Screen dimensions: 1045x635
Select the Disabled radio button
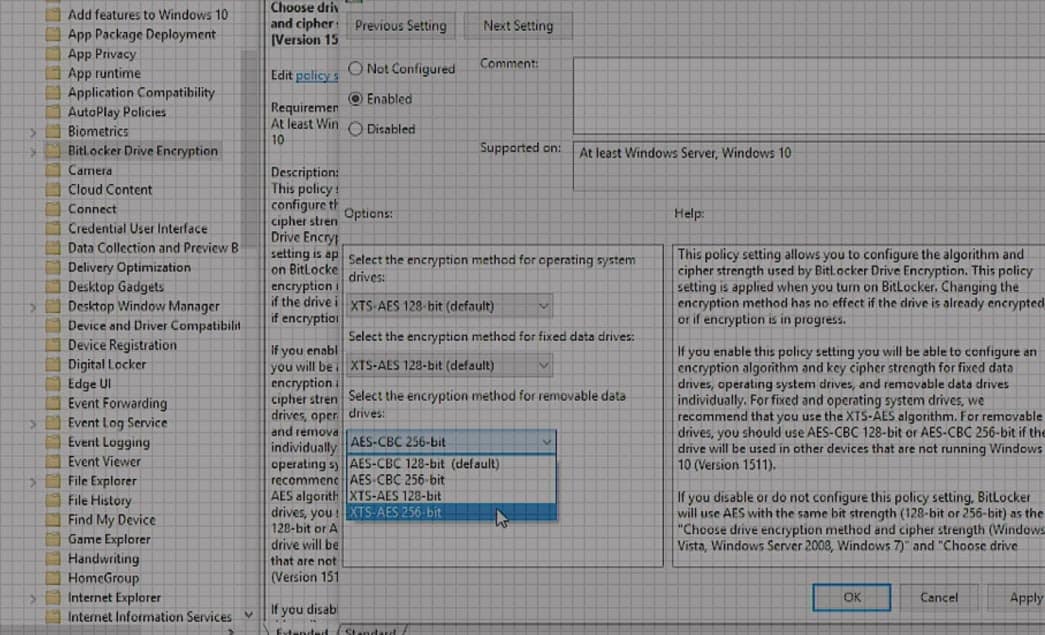[355, 129]
